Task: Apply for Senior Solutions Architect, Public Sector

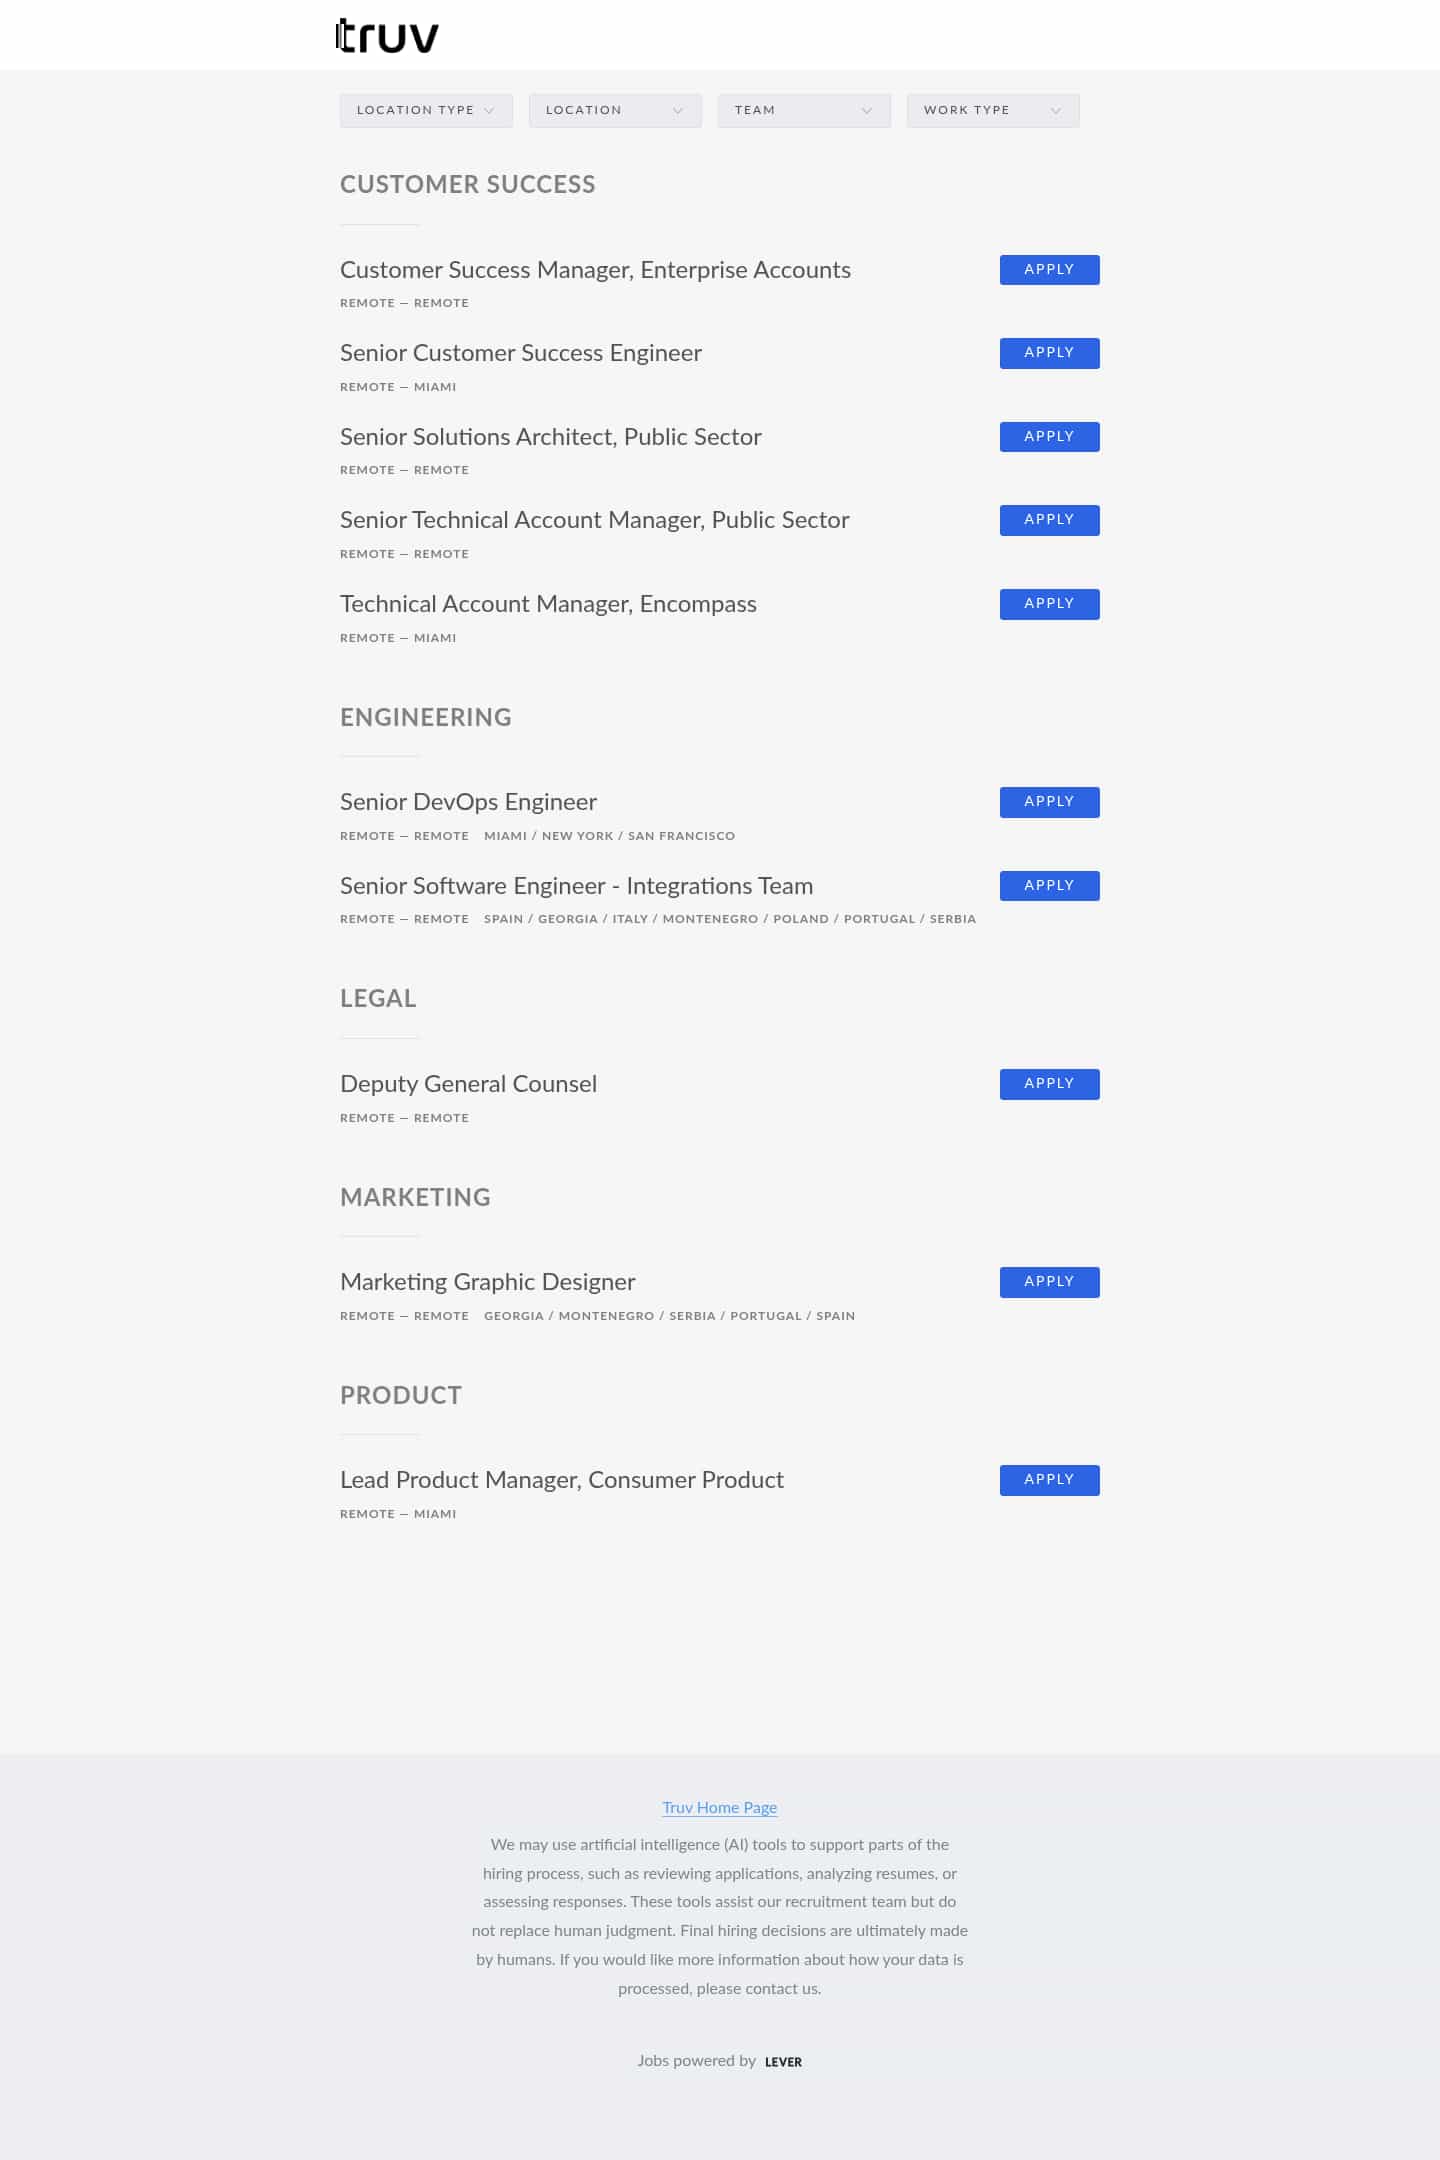Action: tap(1048, 436)
